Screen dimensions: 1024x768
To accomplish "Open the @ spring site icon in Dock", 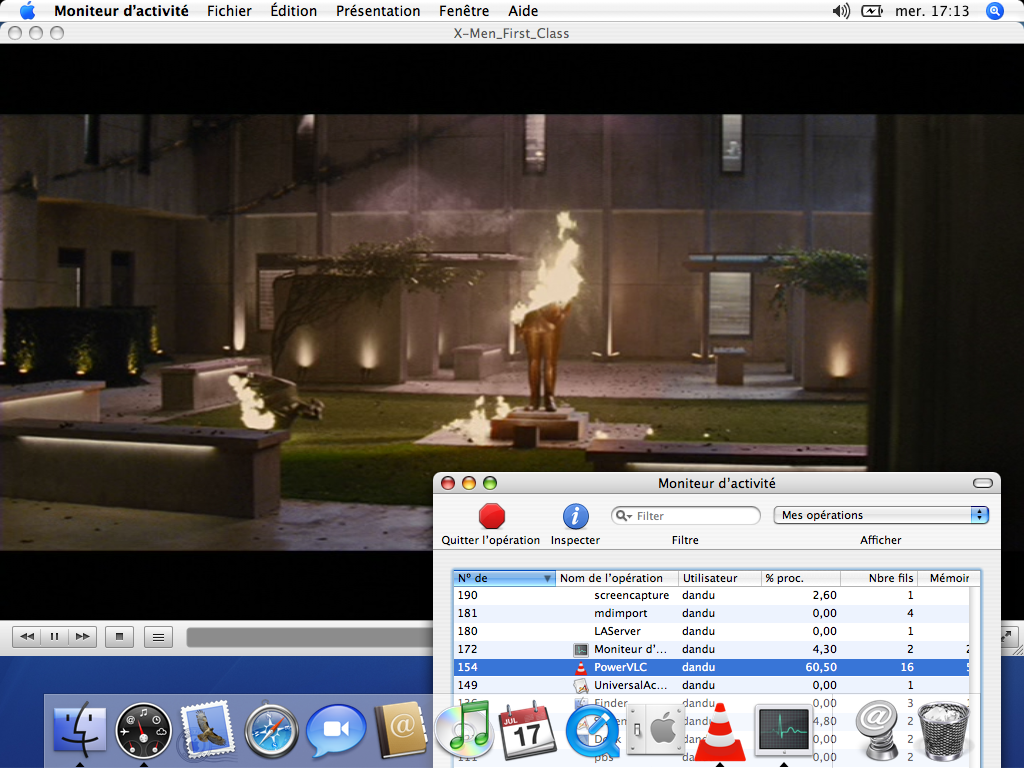I will click(876, 730).
